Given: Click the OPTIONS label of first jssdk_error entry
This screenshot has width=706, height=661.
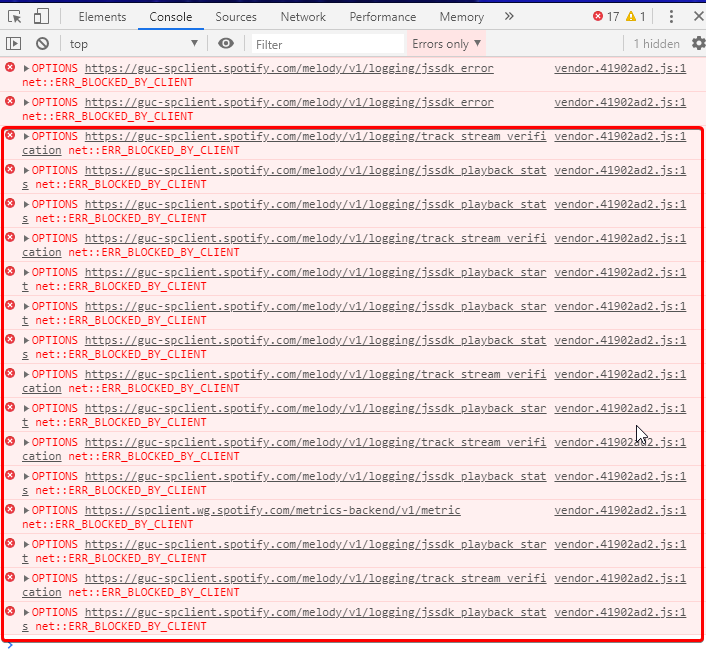Looking at the screenshot, I should [54, 68].
